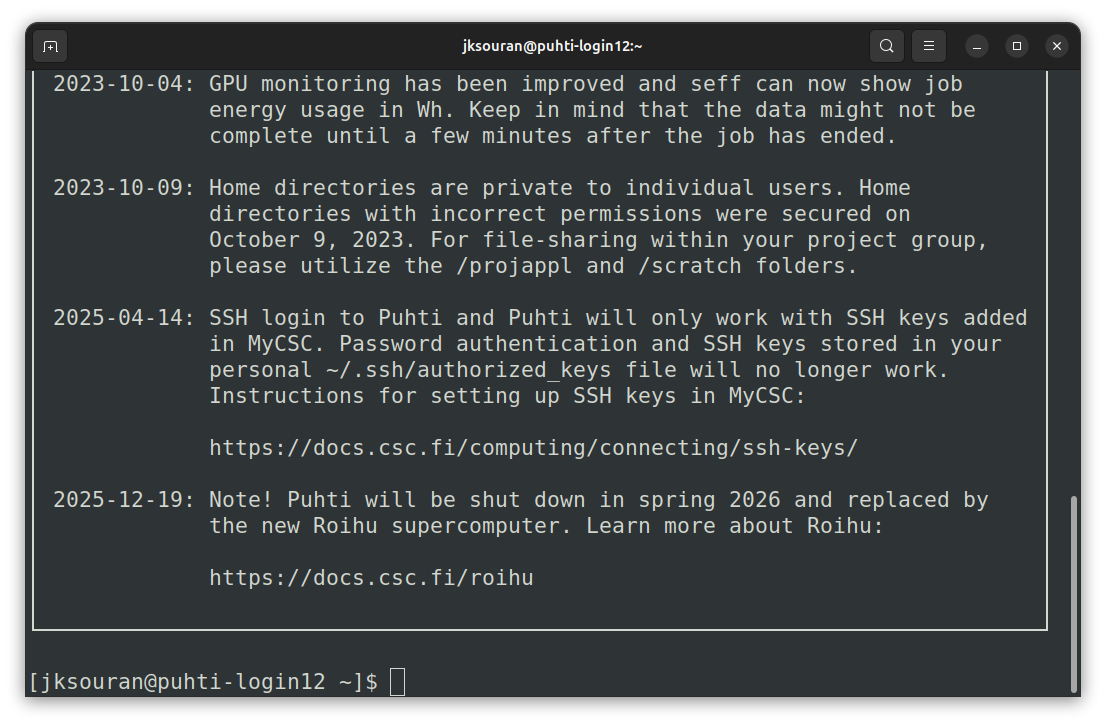Maximize the terminal window
Image resolution: width=1106 pixels, height=725 pixels.
[1017, 46]
